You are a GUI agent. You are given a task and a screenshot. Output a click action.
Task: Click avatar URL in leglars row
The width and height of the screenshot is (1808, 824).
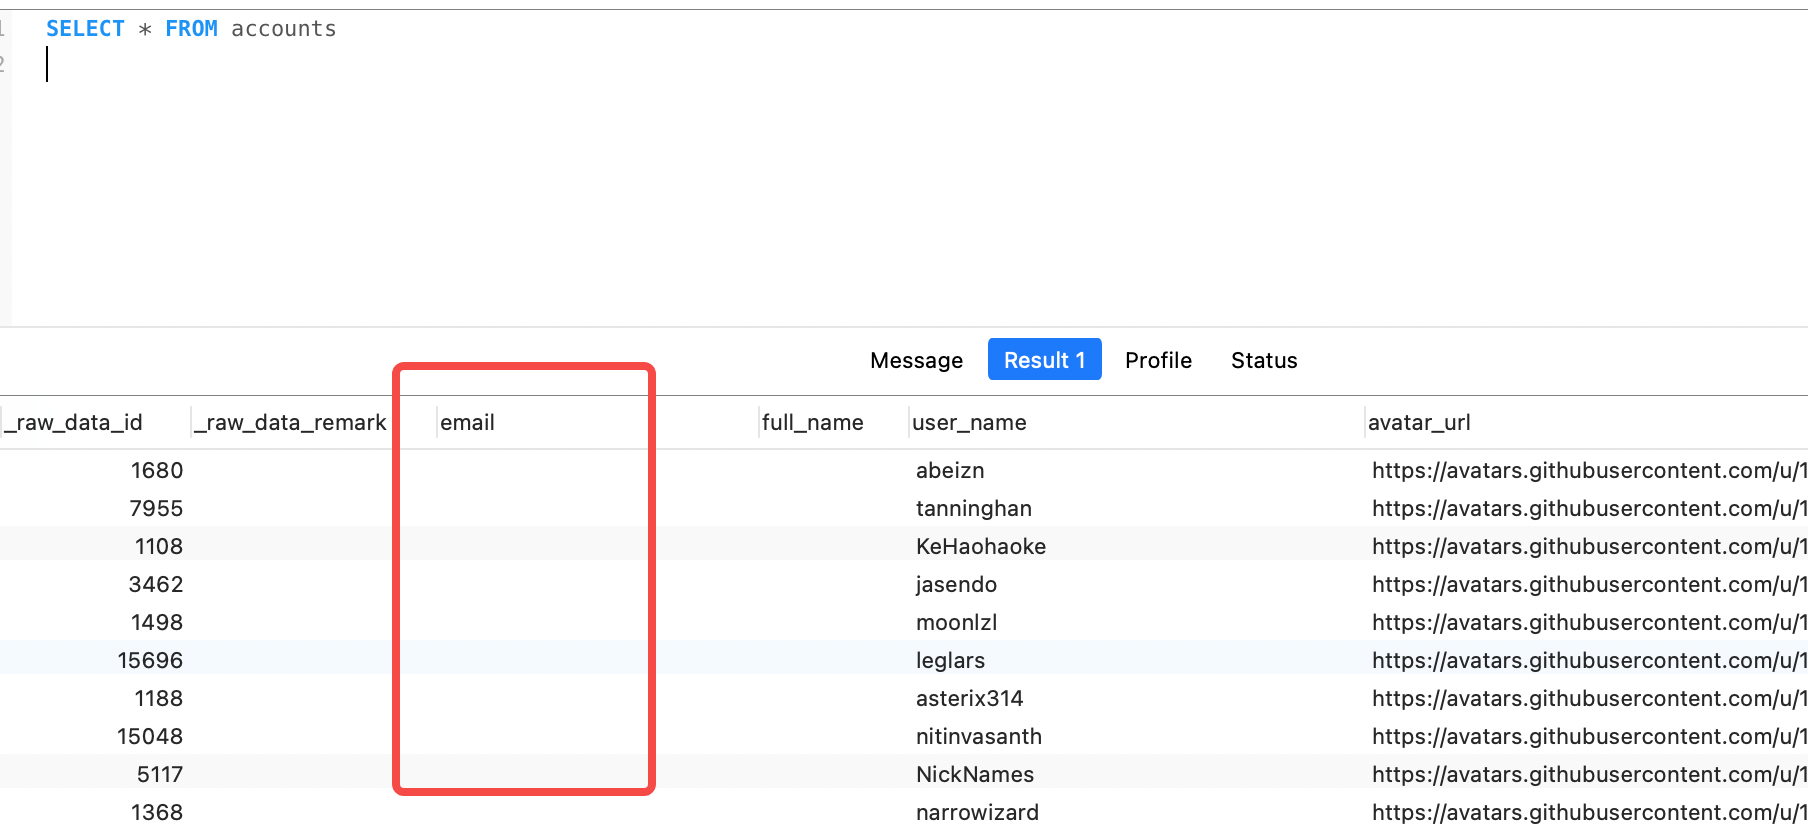(1589, 660)
